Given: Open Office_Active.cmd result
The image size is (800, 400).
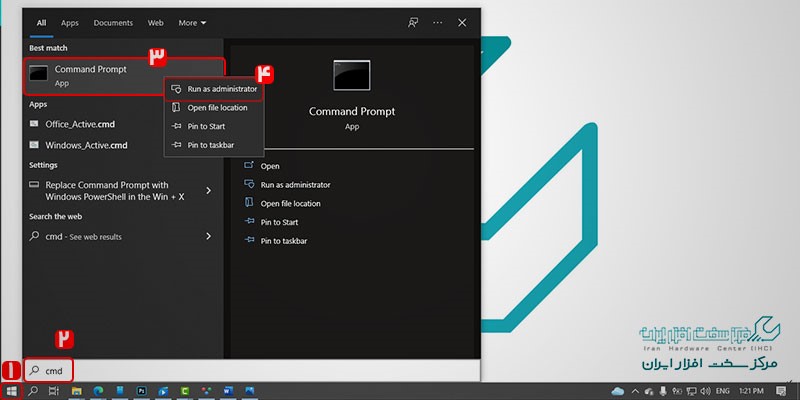Looking at the screenshot, I should pos(80,124).
